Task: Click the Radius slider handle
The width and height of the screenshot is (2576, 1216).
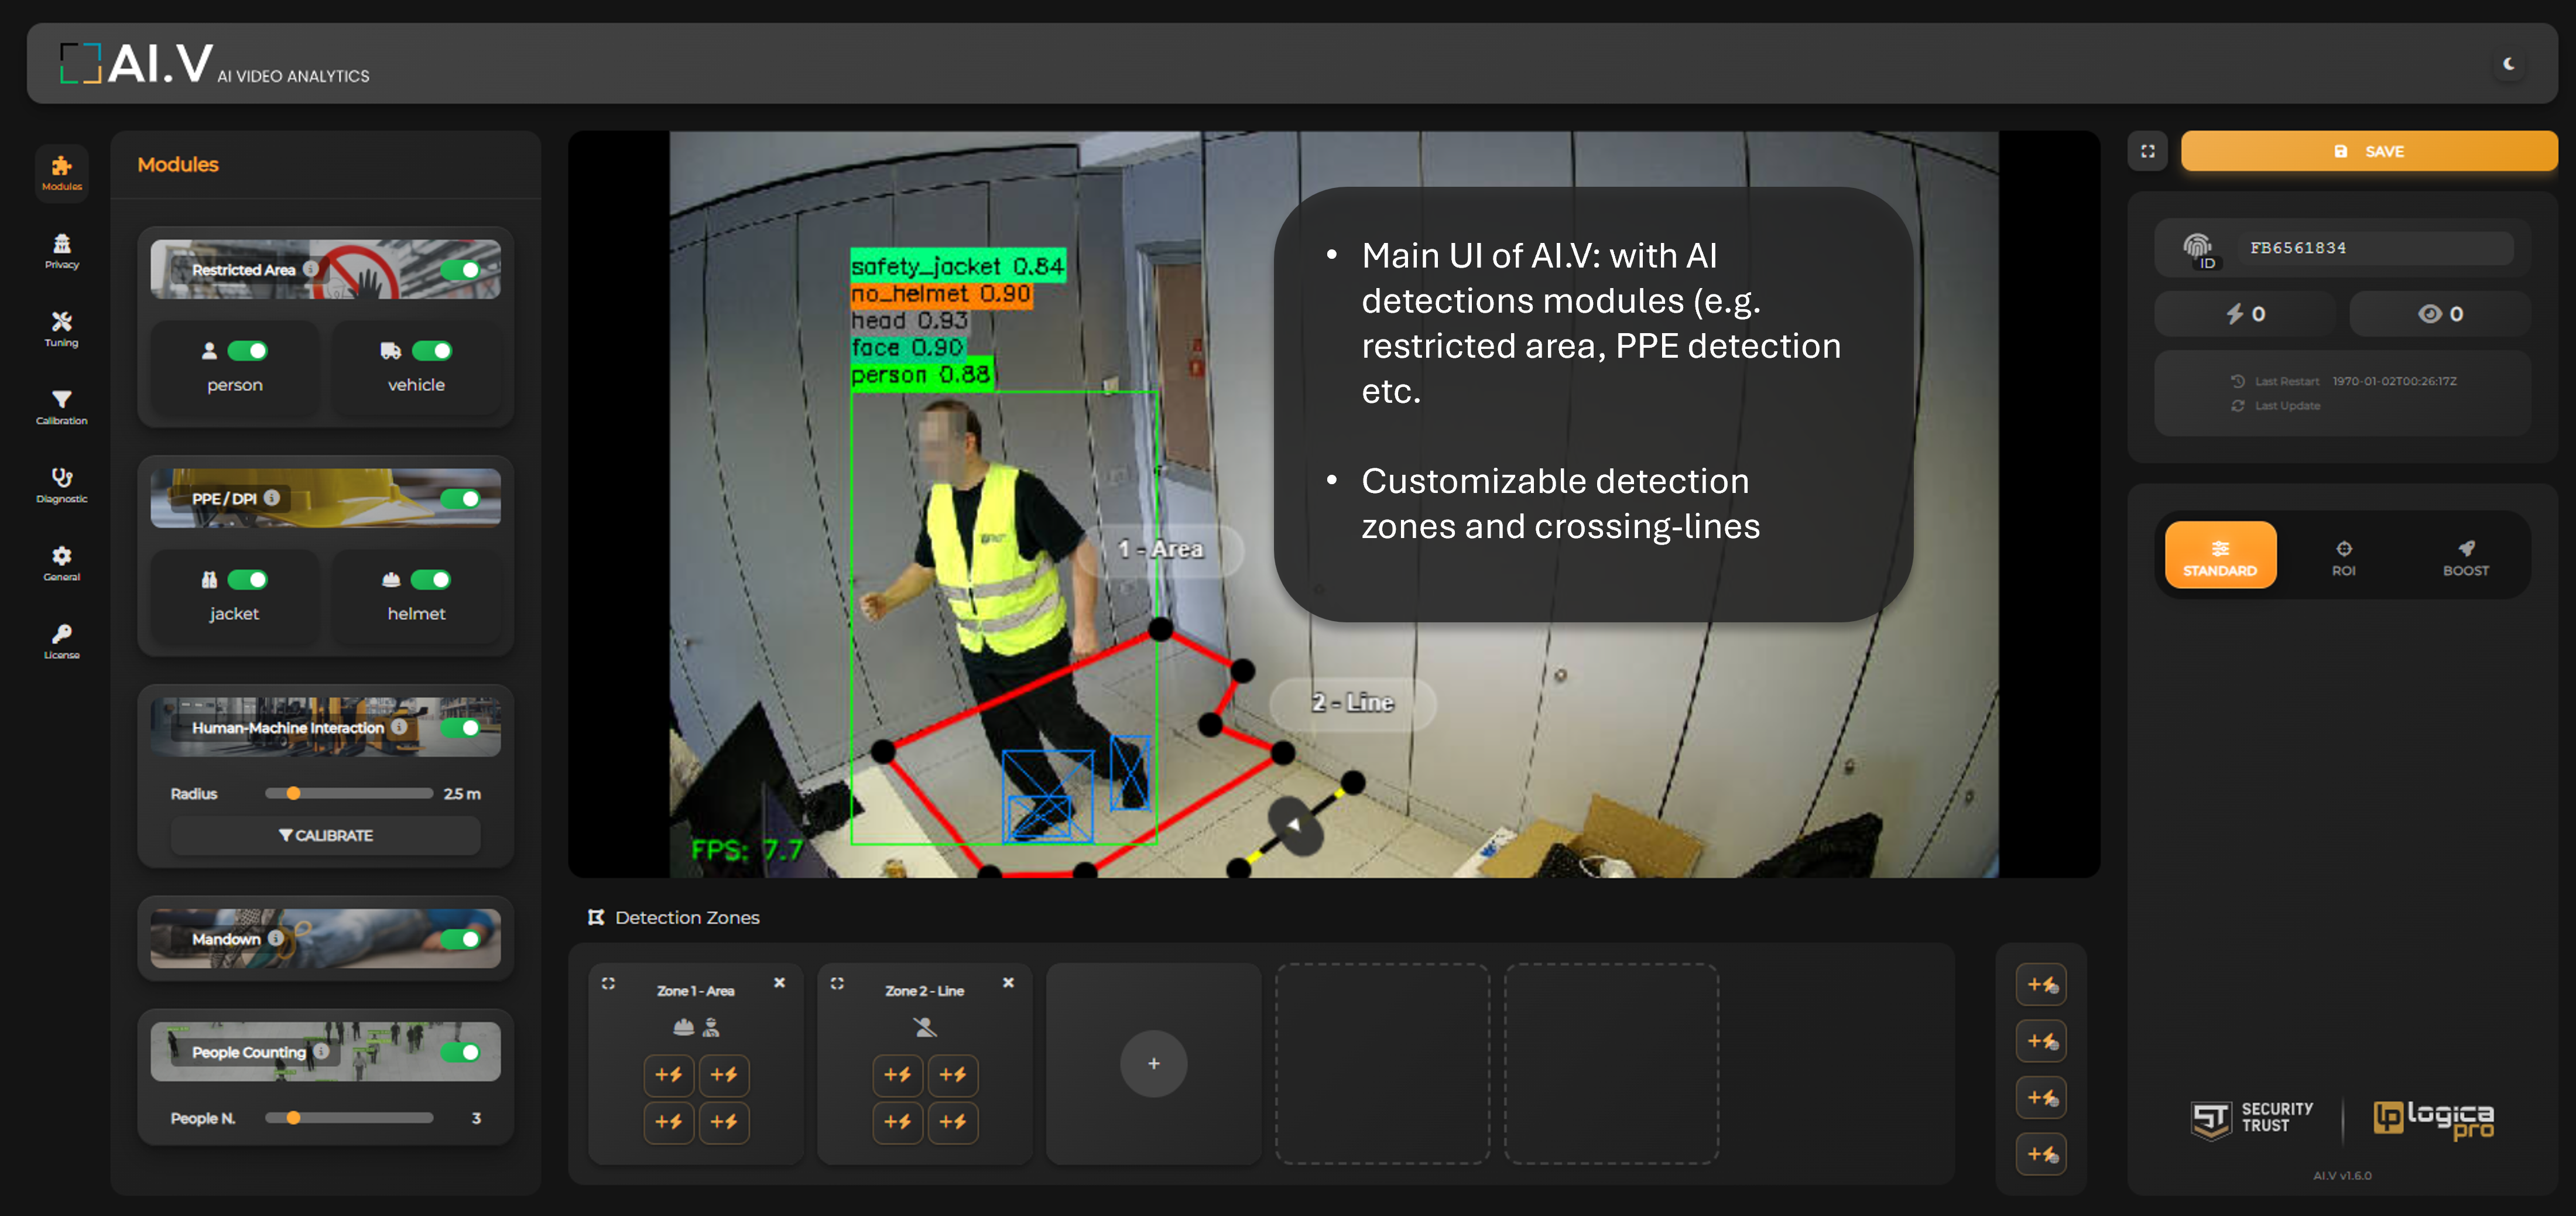Action: [x=293, y=794]
